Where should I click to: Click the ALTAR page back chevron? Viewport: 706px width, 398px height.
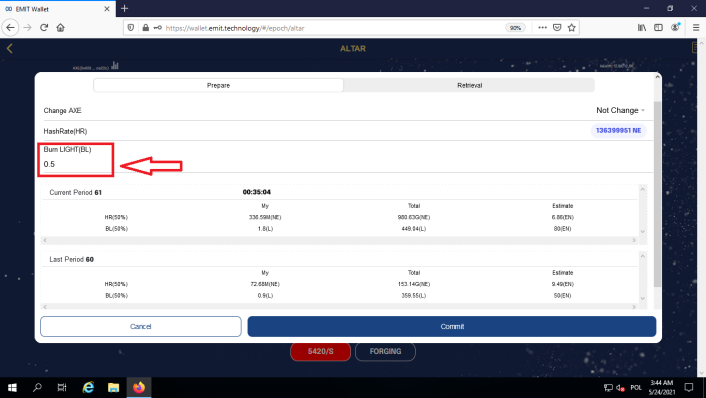(9, 48)
